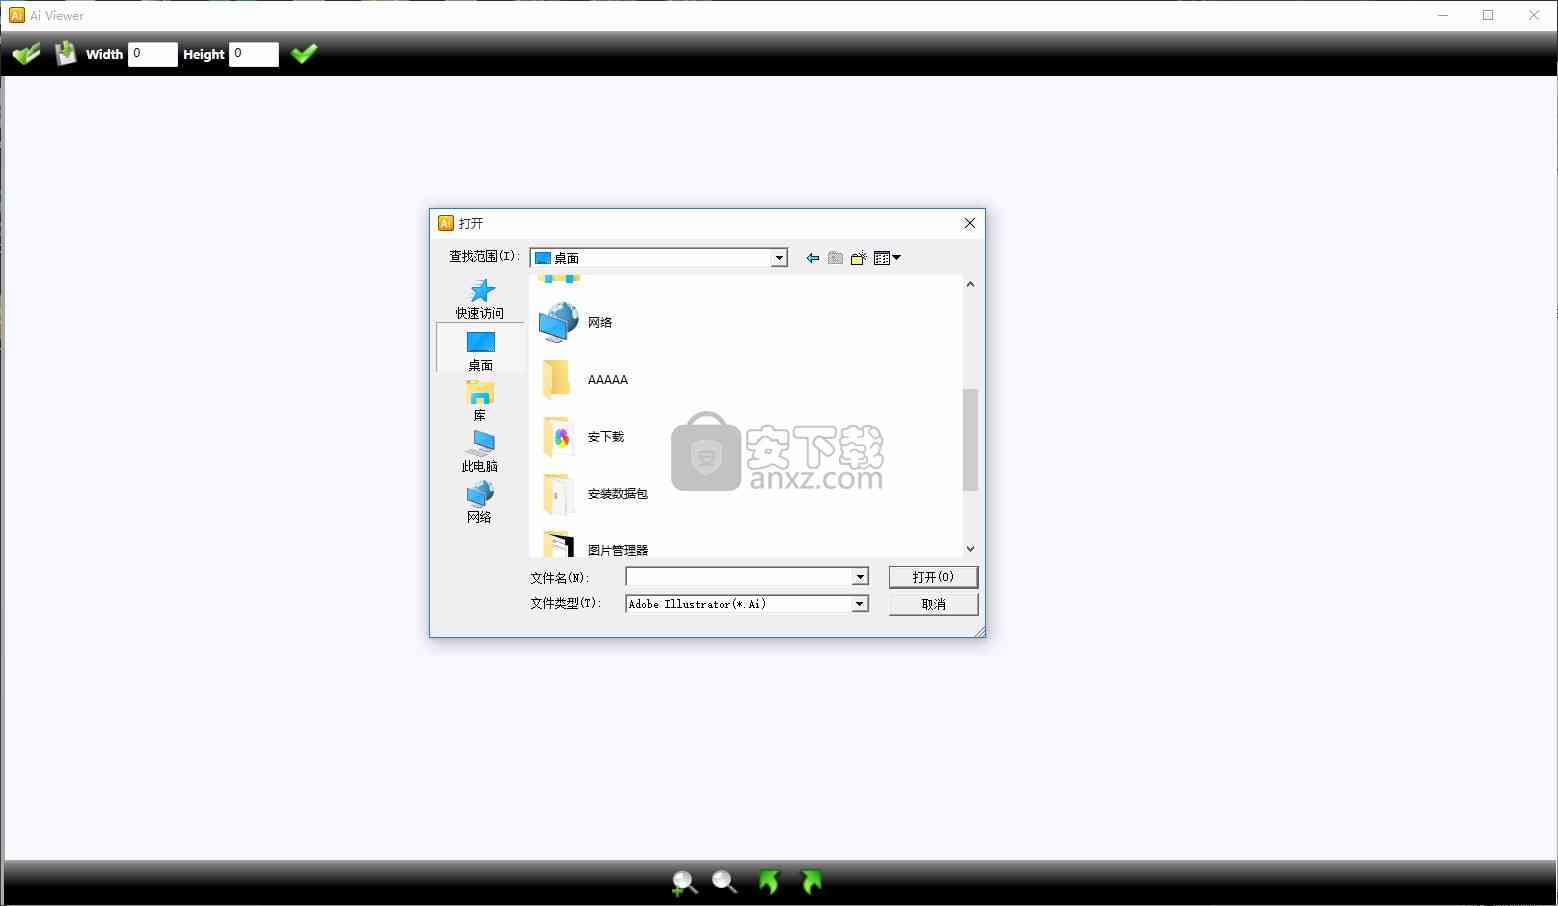
Task: Expand the 文件类型 file type dropdown
Action: (x=860, y=604)
